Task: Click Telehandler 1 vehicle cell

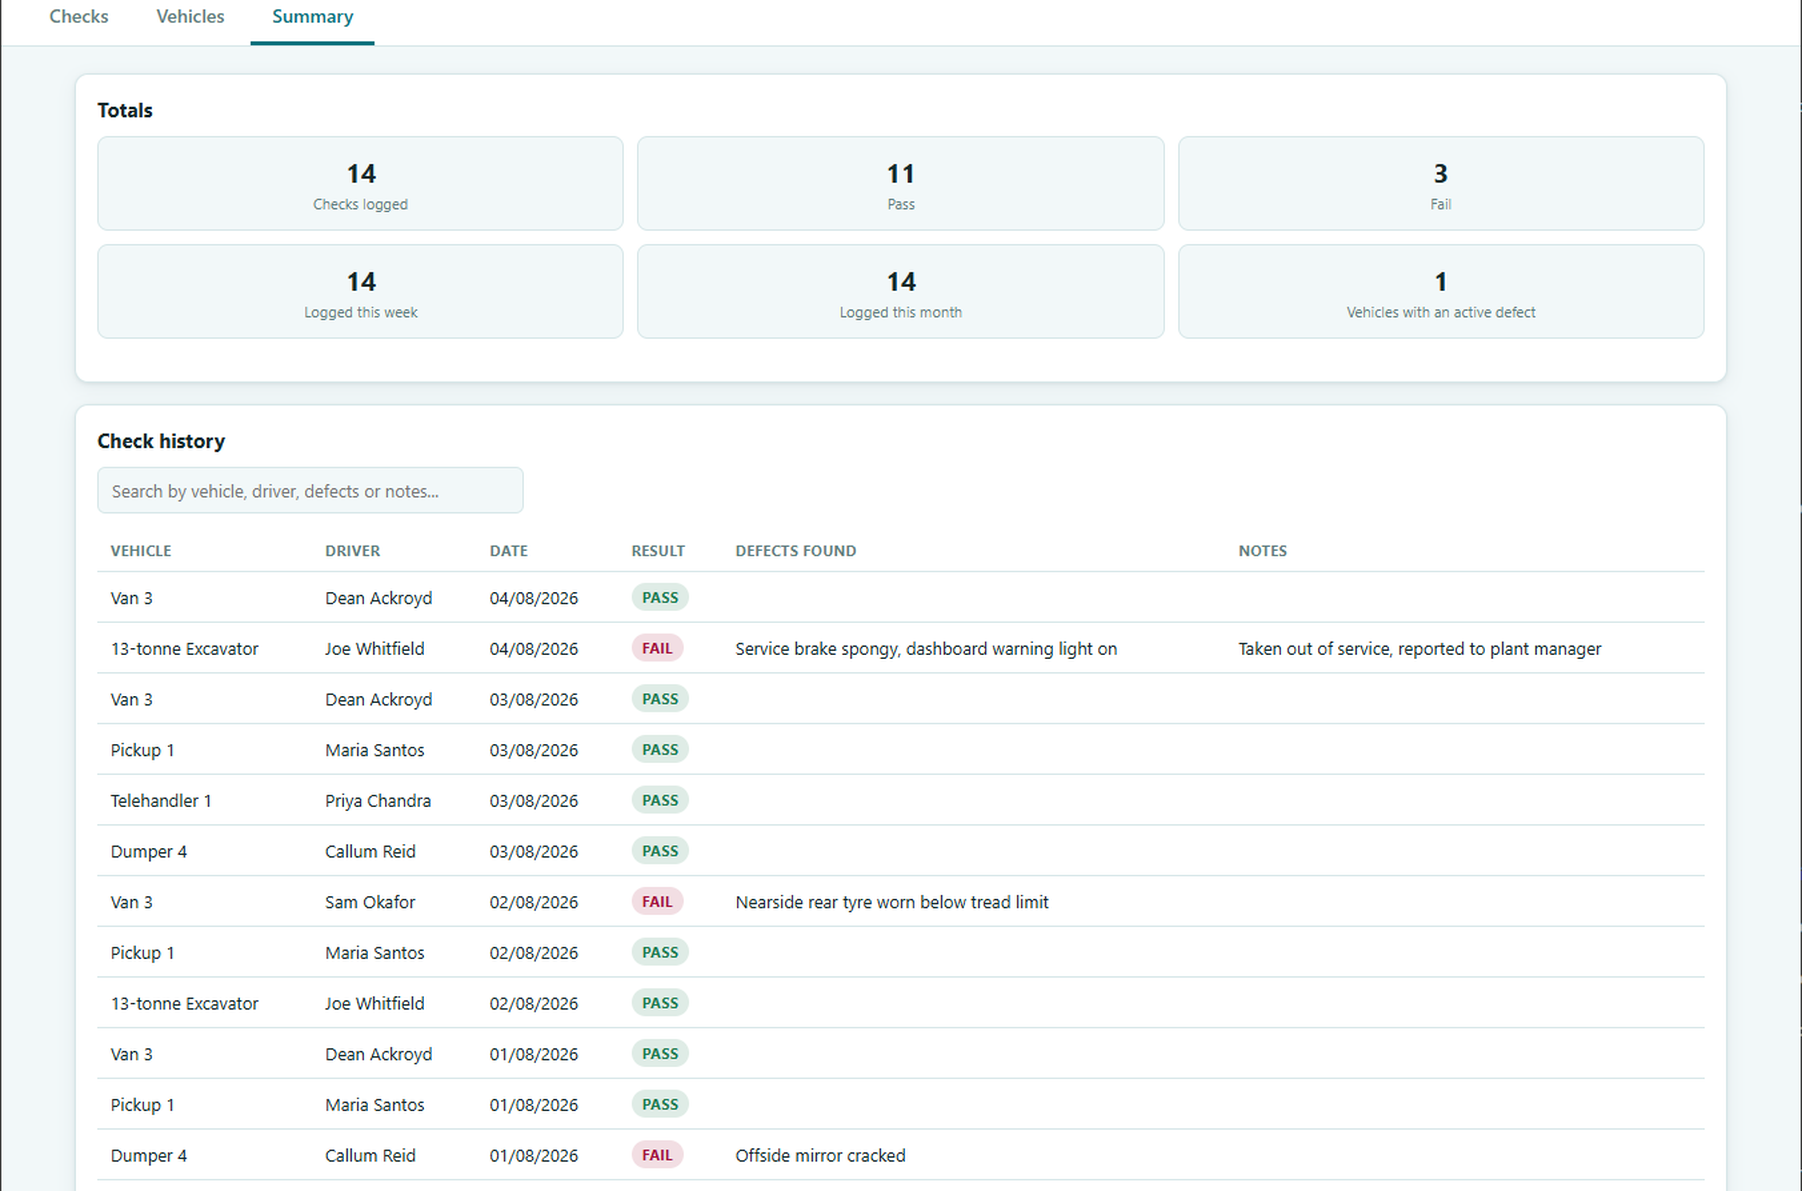Action: (x=161, y=801)
